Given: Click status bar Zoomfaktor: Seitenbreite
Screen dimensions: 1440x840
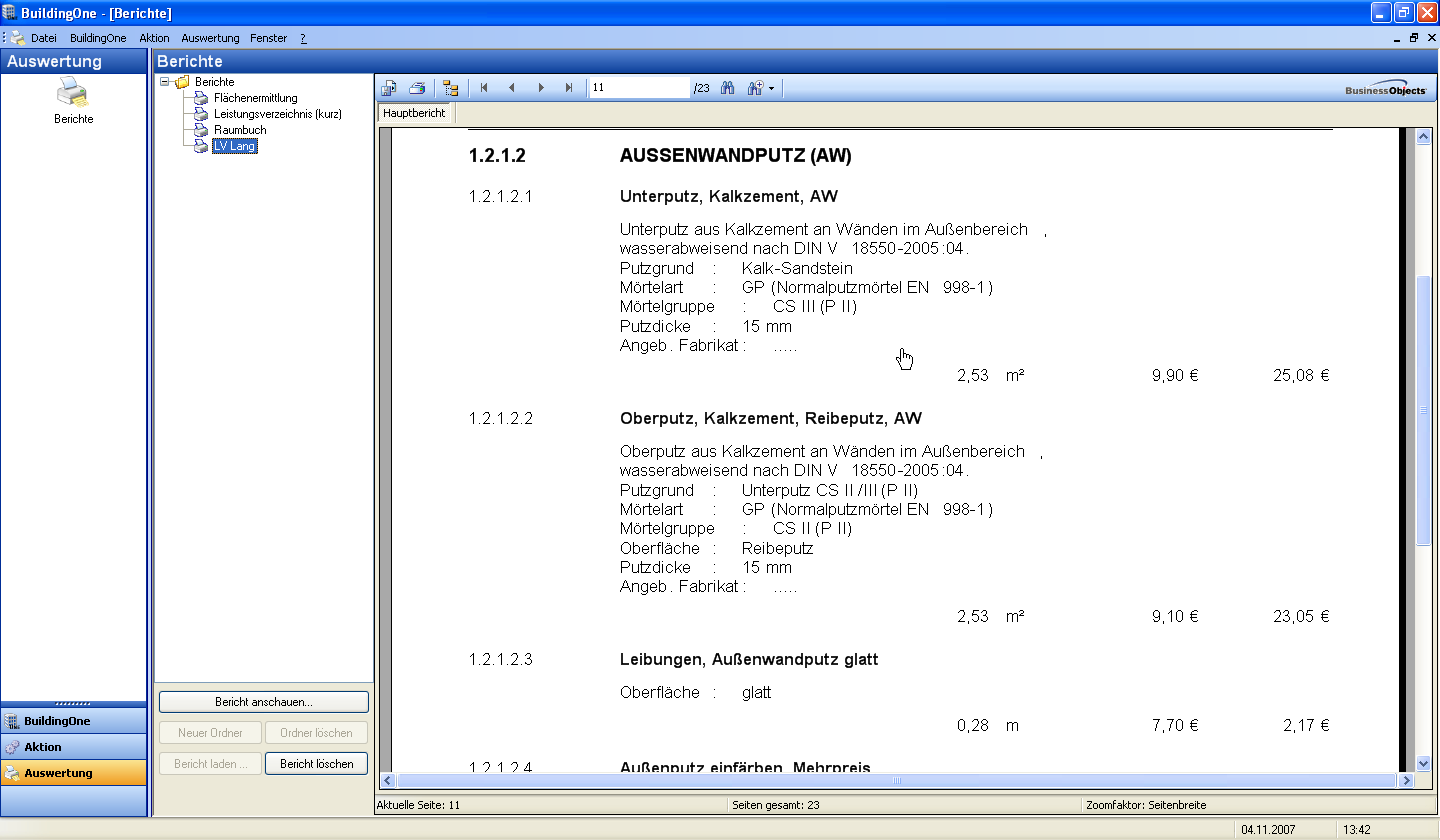Looking at the screenshot, I should [1146, 805].
